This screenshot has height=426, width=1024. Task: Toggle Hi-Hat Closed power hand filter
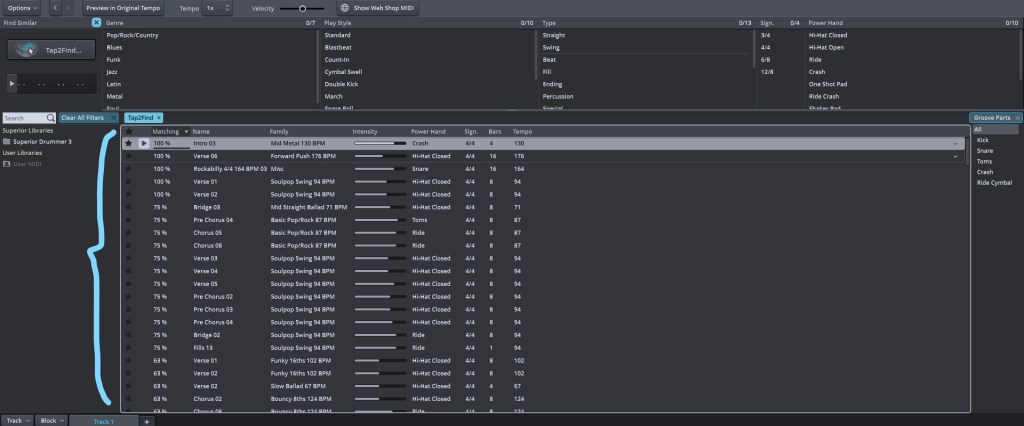pyautogui.click(x=828, y=35)
